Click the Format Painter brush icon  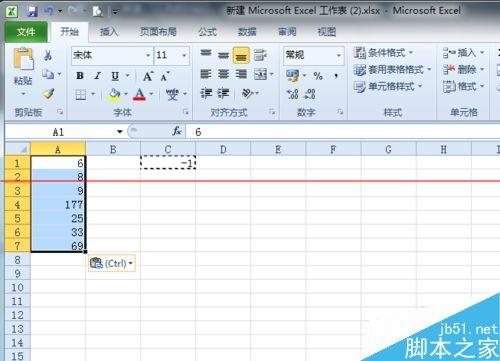pos(49,94)
